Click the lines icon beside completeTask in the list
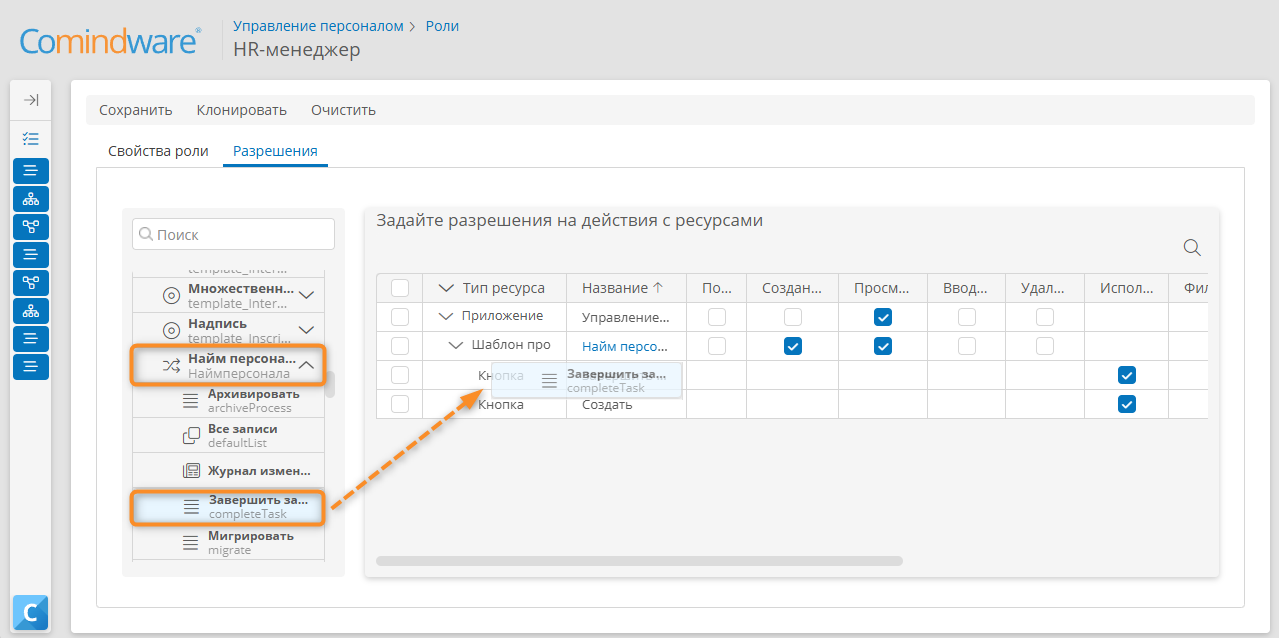1279x638 pixels. click(x=192, y=507)
